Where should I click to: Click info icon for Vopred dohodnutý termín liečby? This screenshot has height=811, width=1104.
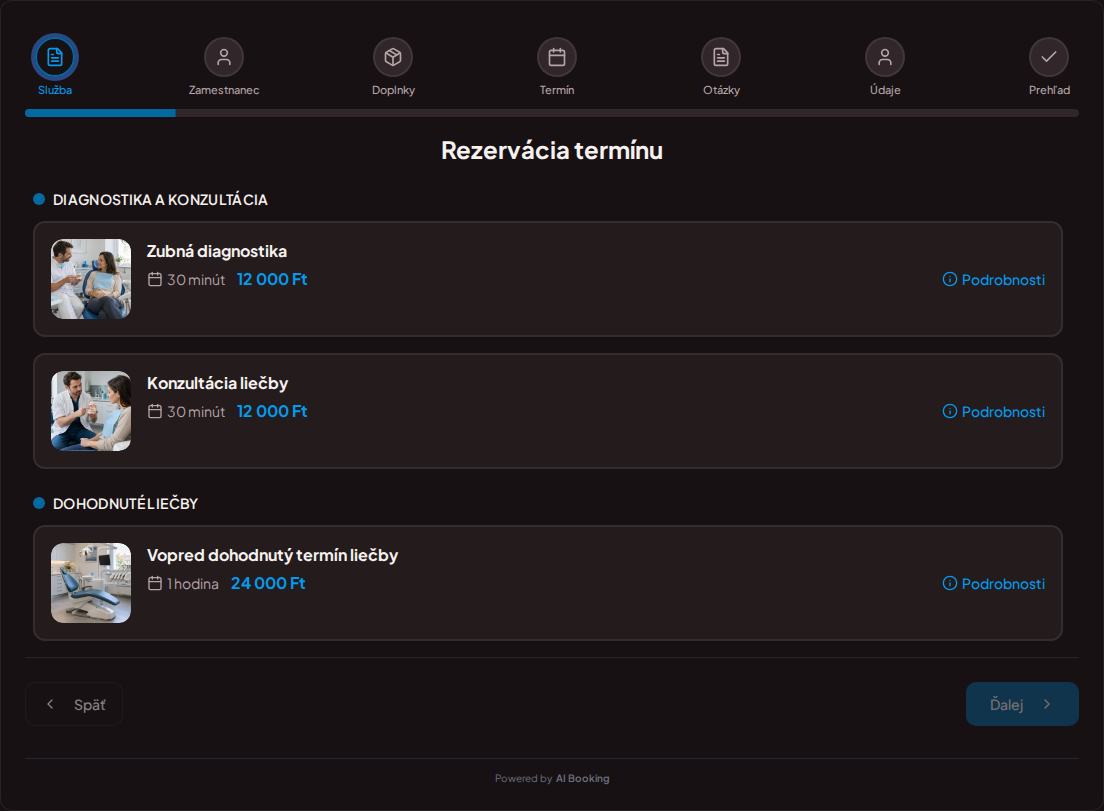pyautogui.click(x=950, y=583)
